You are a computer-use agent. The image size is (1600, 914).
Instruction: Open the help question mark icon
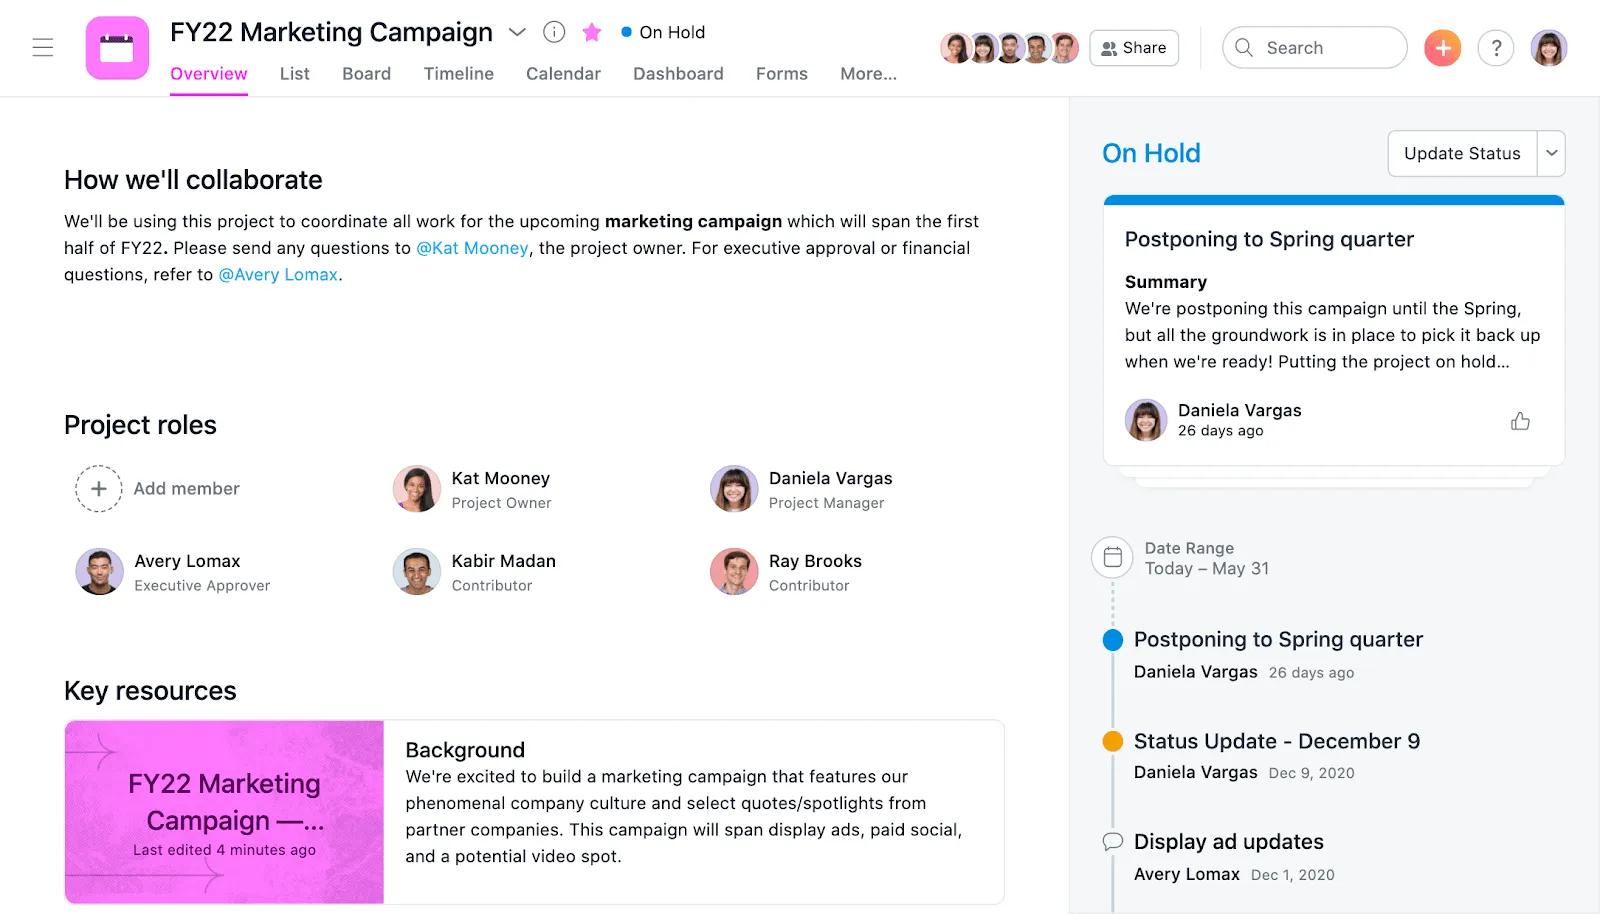coord(1495,47)
